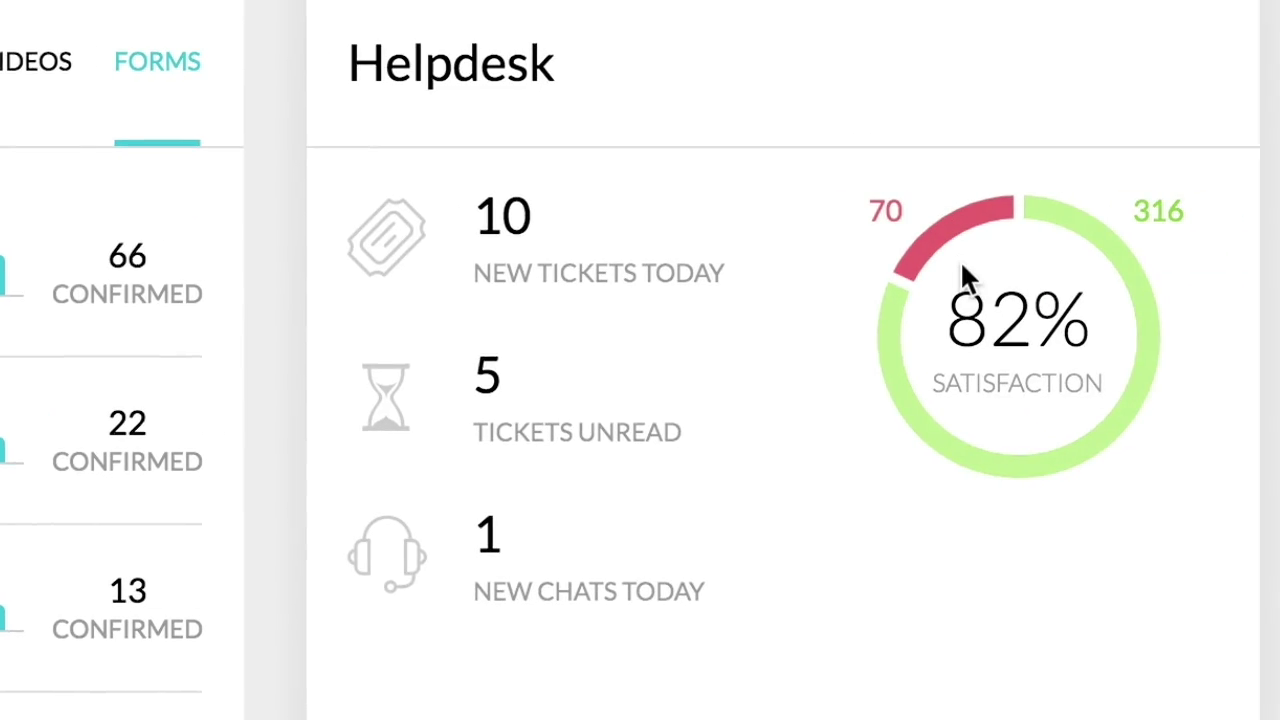
Task: Click the number 10 new tickets count
Action: pyautogui.click(x=502, y=217)
